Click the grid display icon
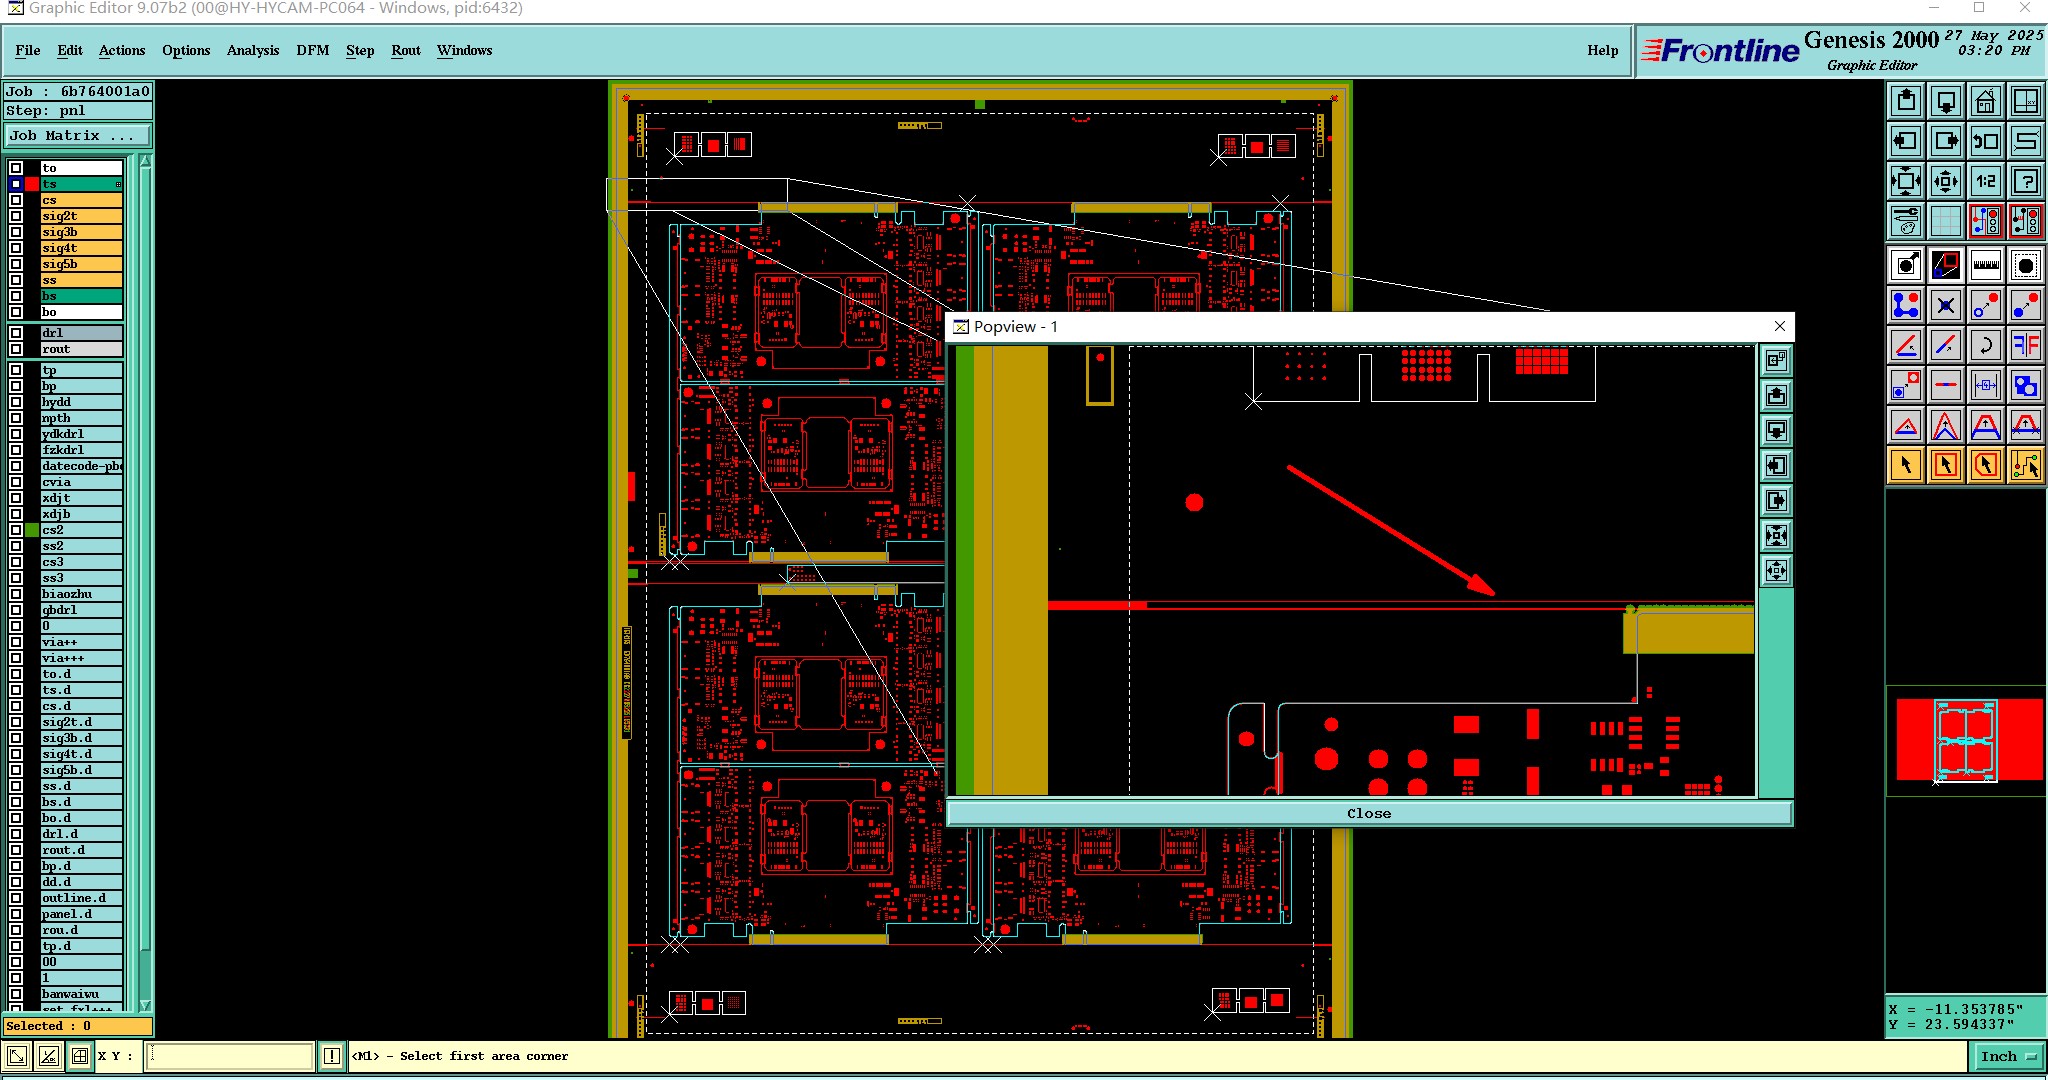The image size is (2048, 1080). click(1945, 221)
